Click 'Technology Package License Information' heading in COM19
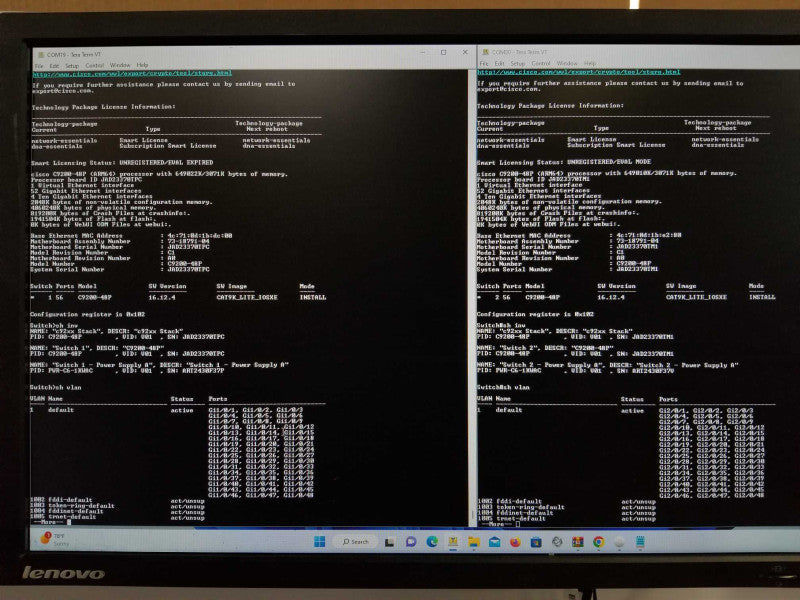Image resolution: width=800 pixels, height=600 pixels. click(104, 107)
